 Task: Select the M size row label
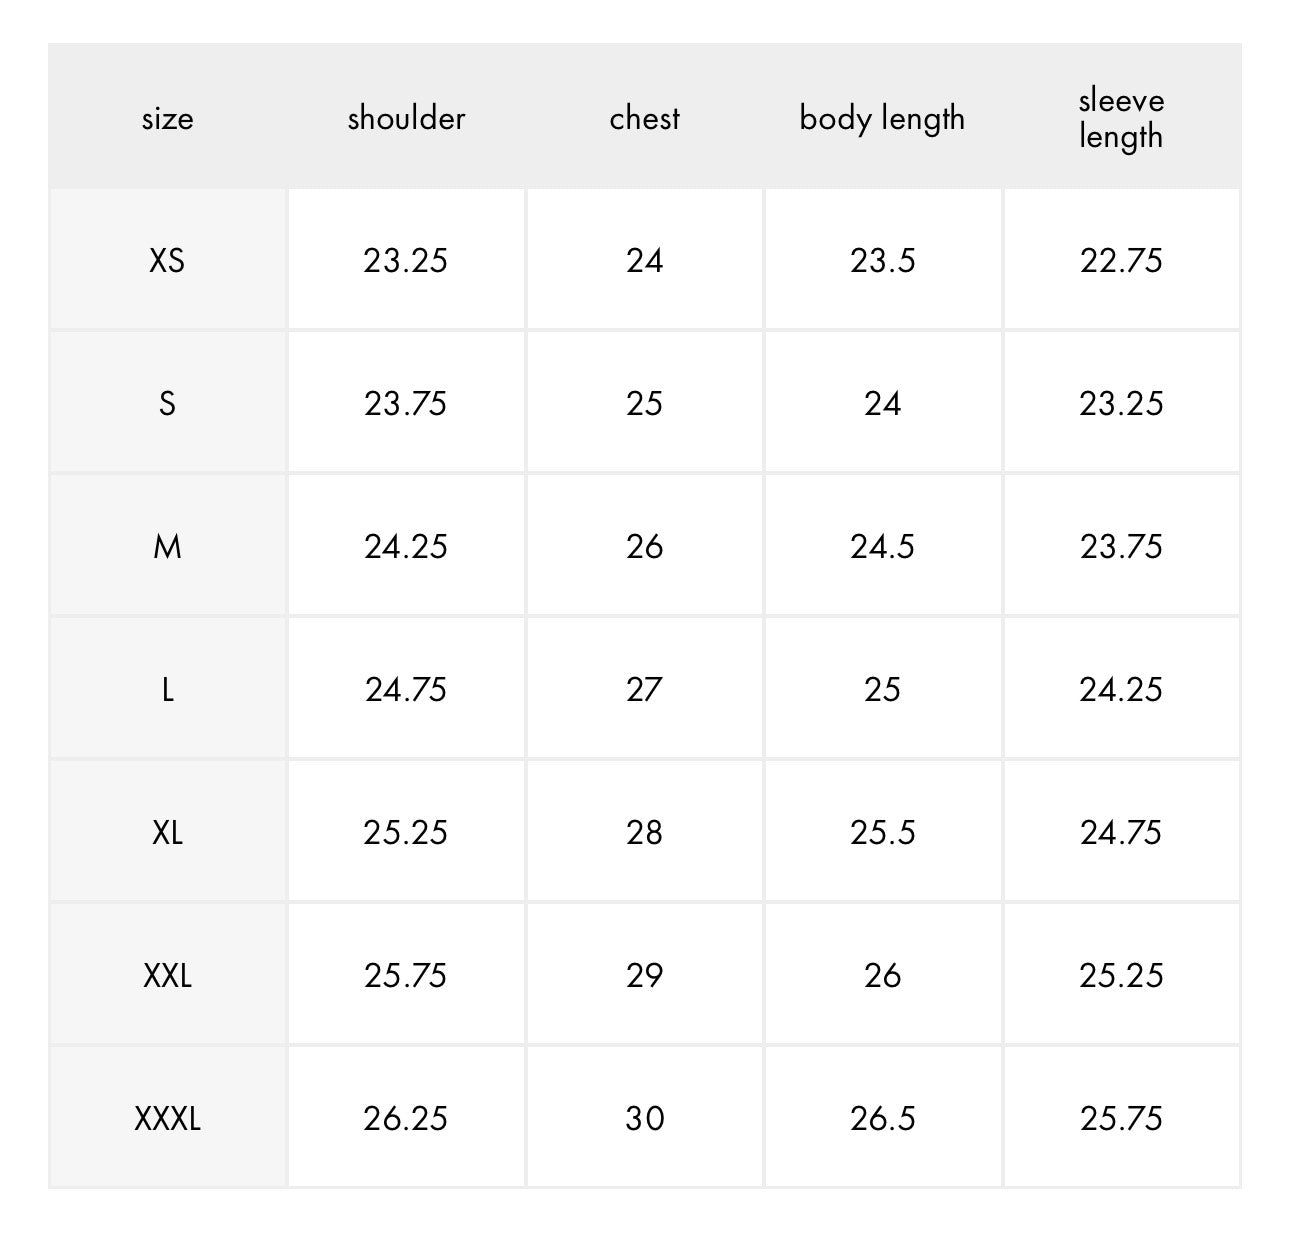pyautogui.click(x=167, y=547)
